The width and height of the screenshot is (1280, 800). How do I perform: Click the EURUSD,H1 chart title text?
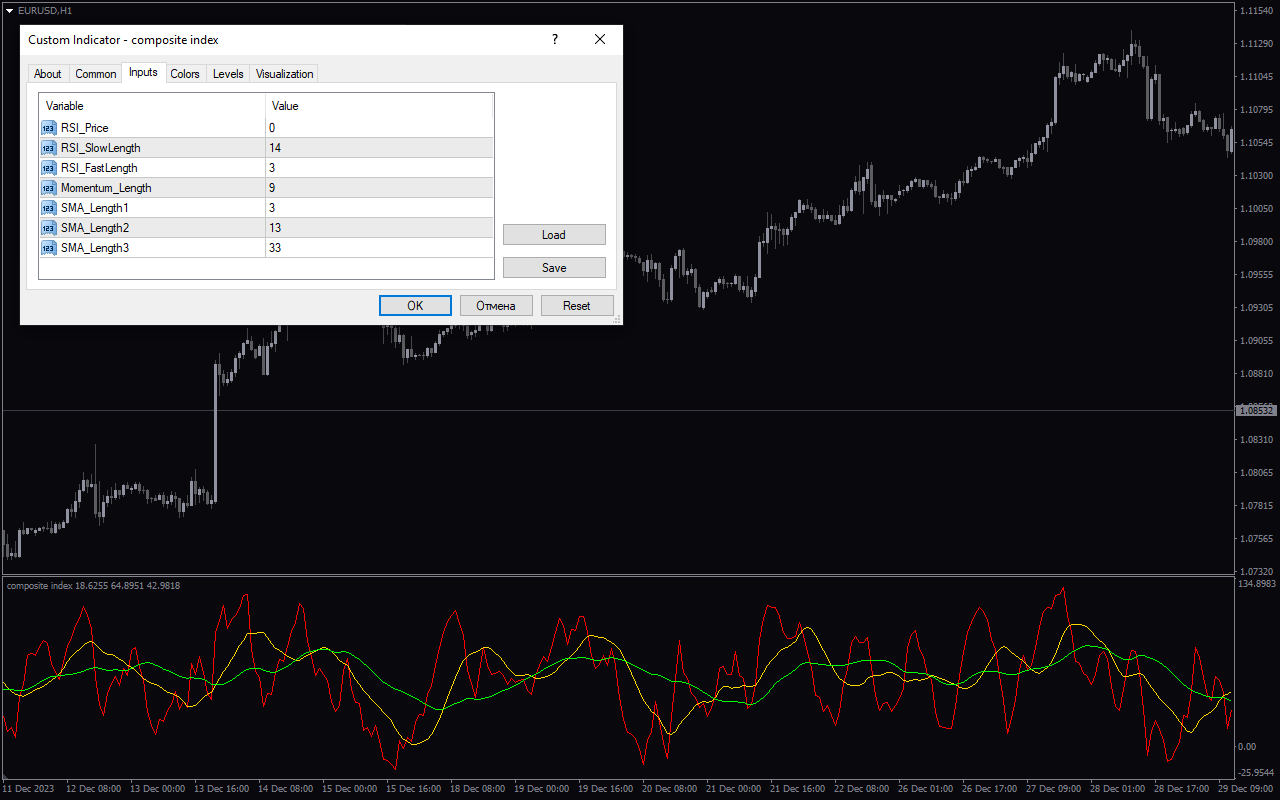(45, 10)
